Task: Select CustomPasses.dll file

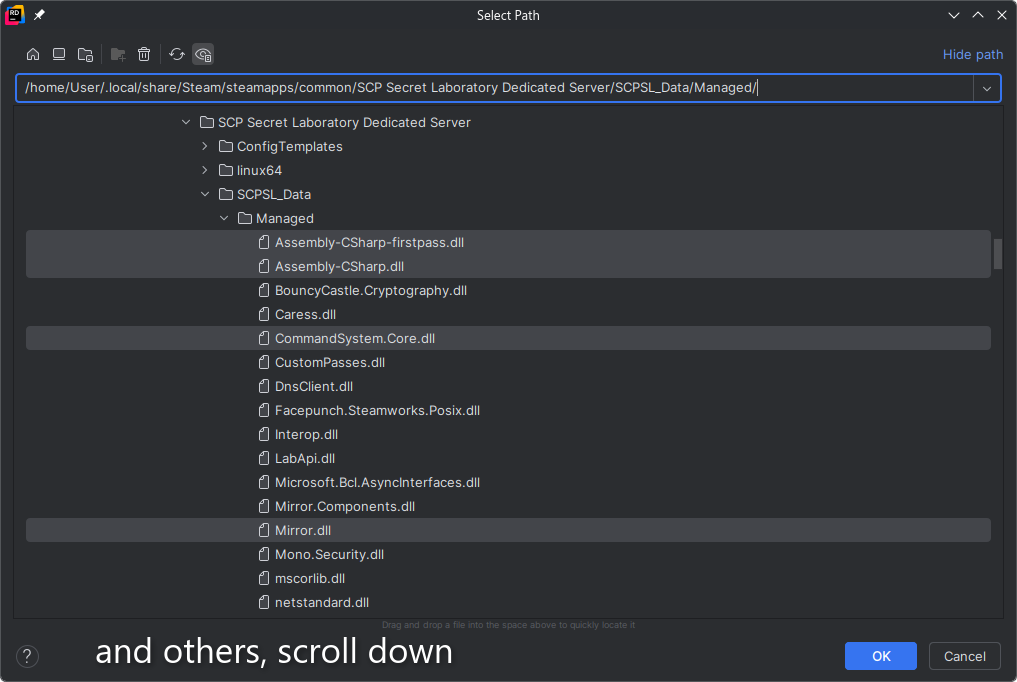Action: (508, 362)
